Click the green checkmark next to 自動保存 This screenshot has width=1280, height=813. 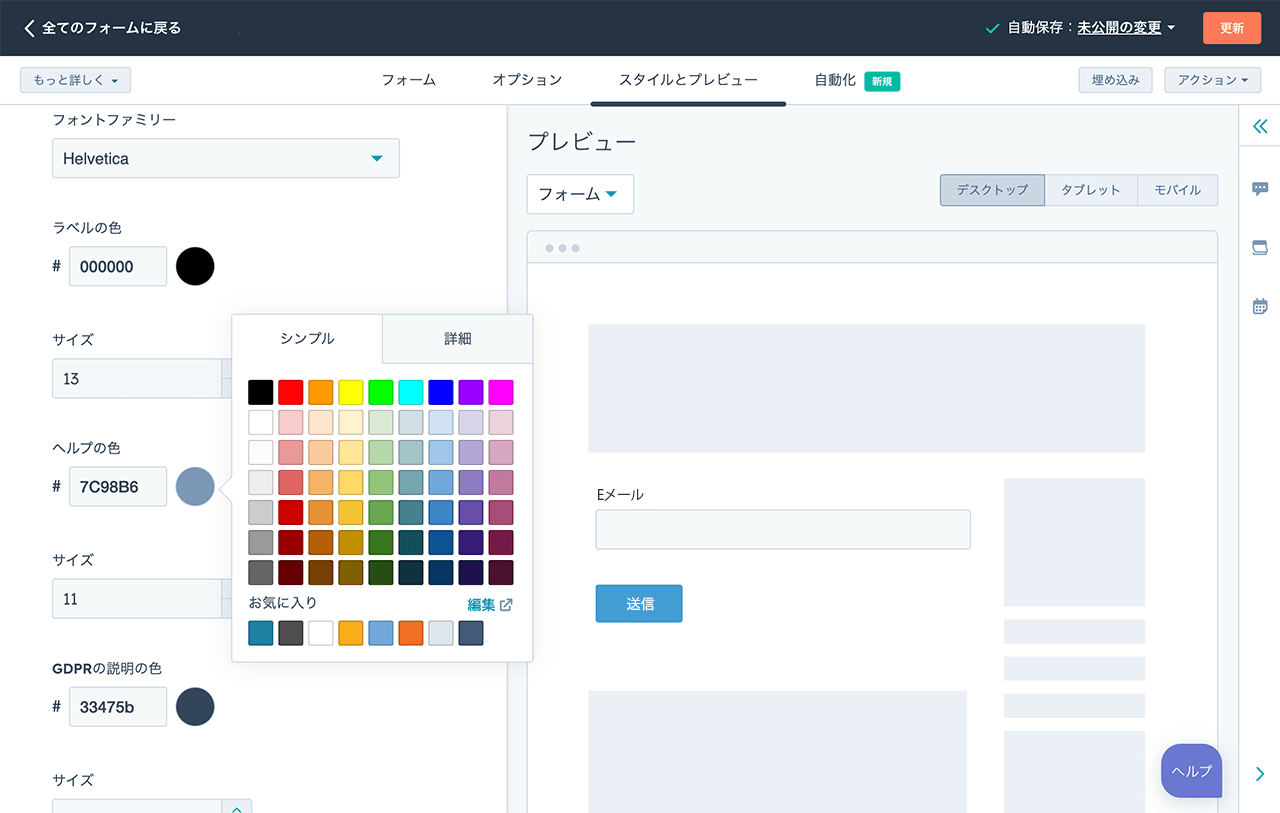pyautogui.click(x=992, y=28)
